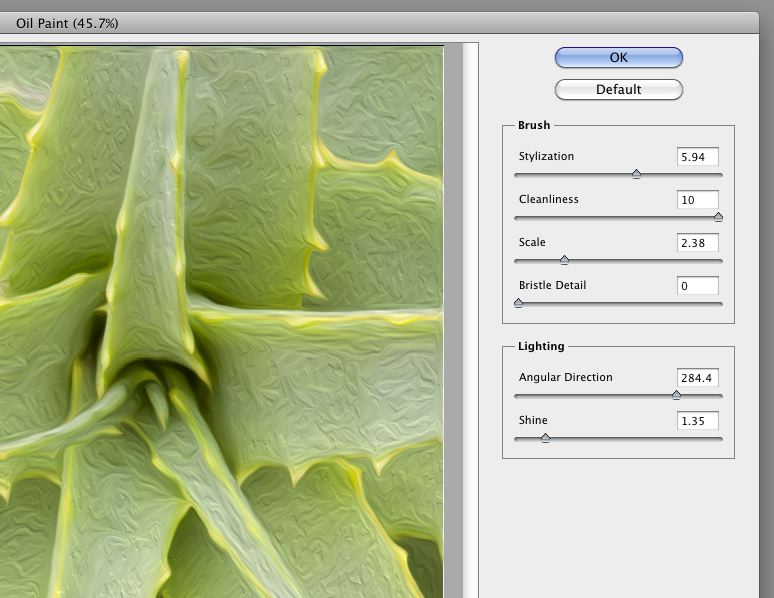Click the Cleanliness value box
Viewport: 774px width, 598px height.
[x=697, y=200]
